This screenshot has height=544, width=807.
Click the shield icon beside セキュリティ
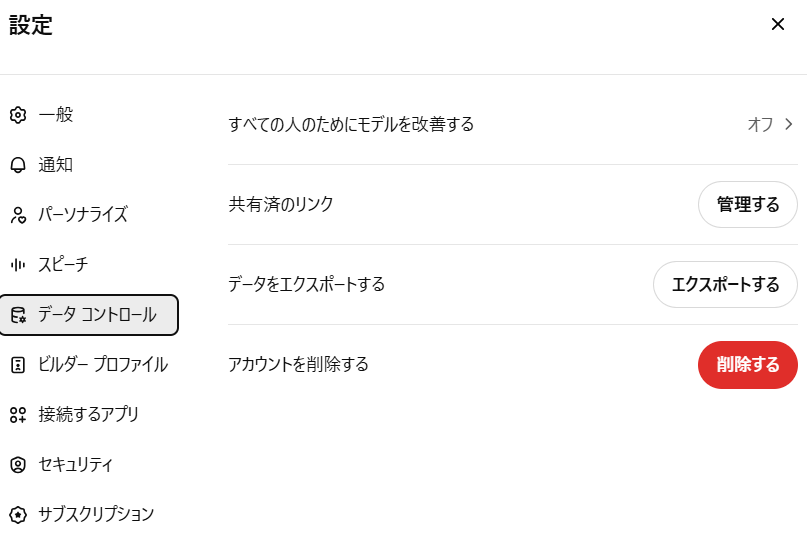pos(18,465)
